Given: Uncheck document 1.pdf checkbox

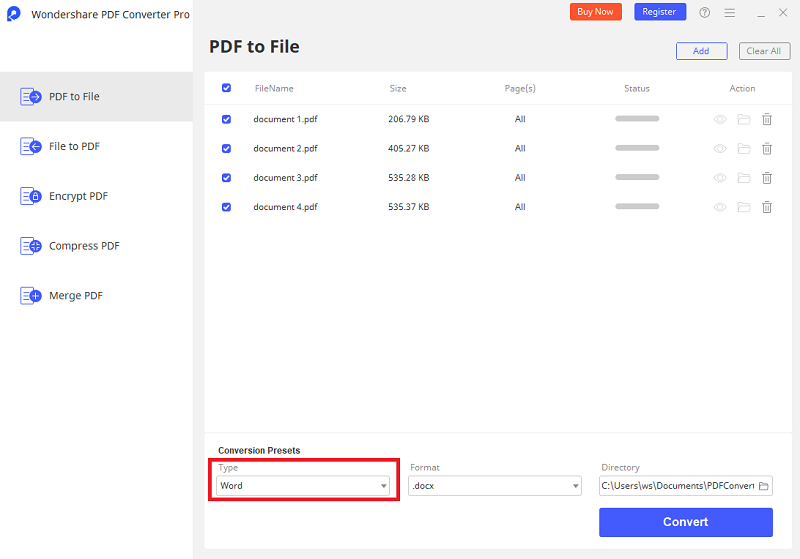Looking at the screenshot, I should 227,119.
